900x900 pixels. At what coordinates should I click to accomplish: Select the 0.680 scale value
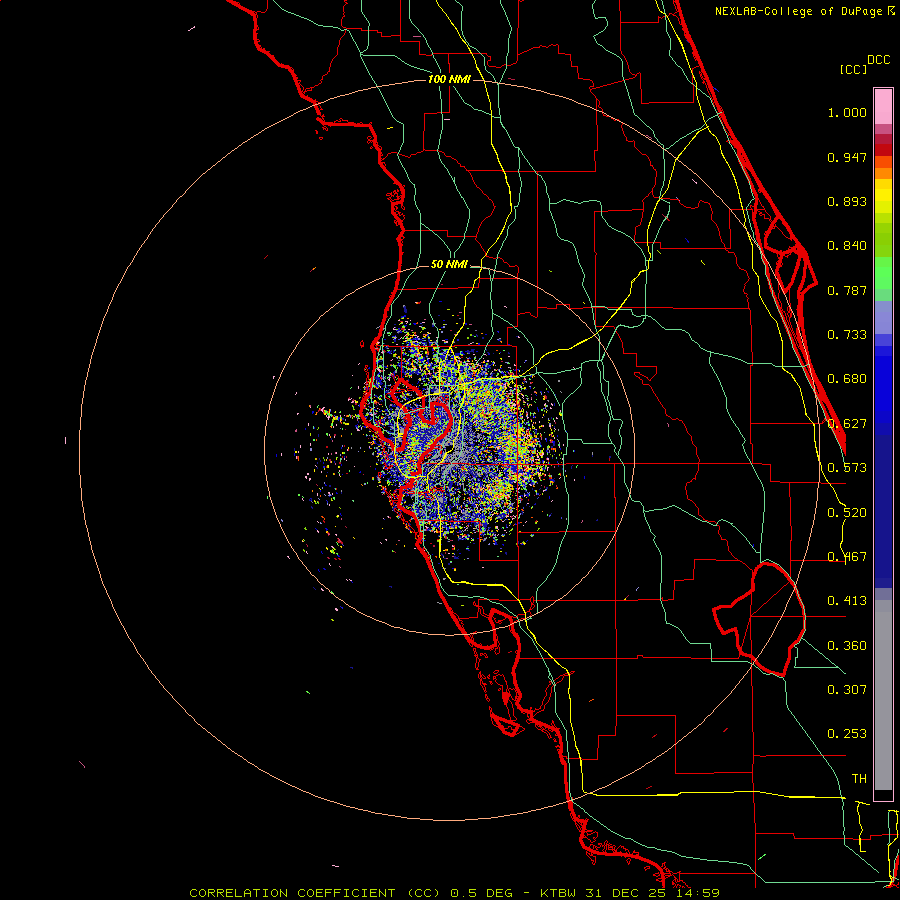coord(847,379)
